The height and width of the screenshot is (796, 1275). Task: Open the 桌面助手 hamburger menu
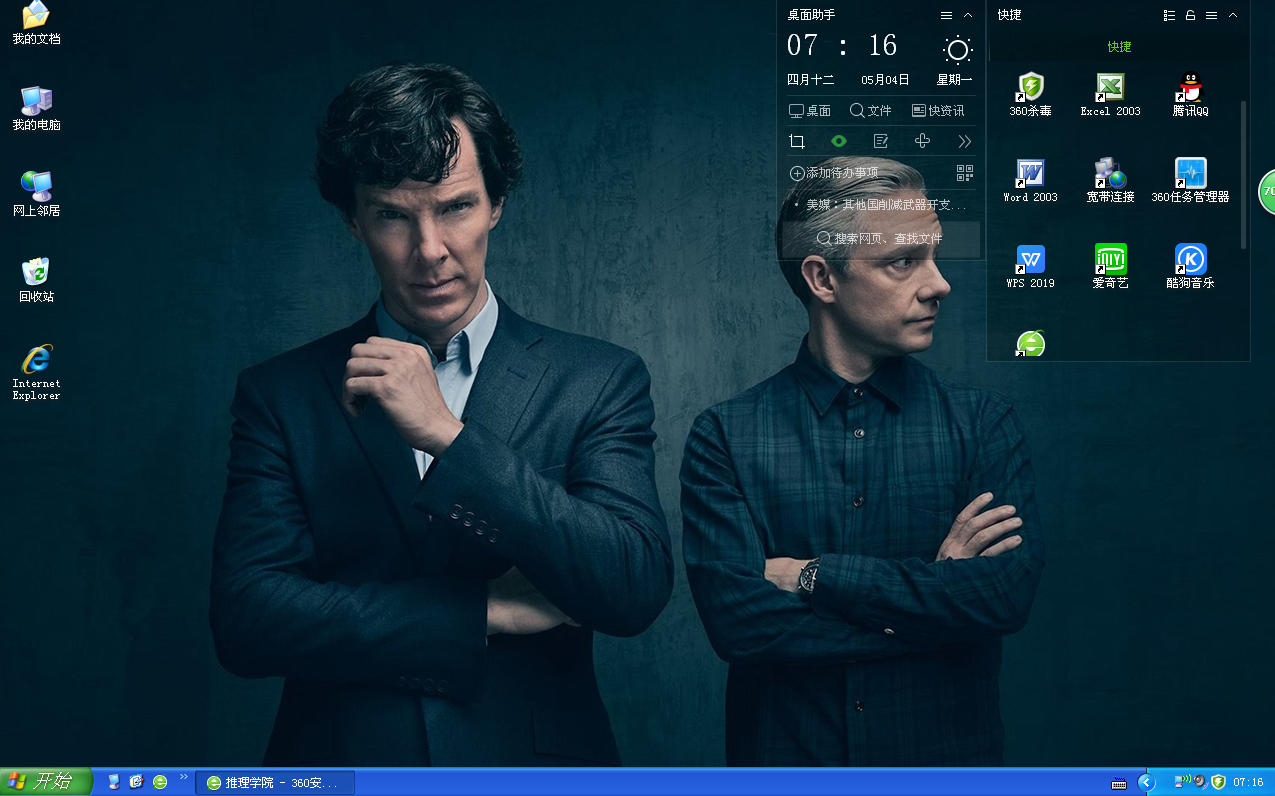click(946, 15)
